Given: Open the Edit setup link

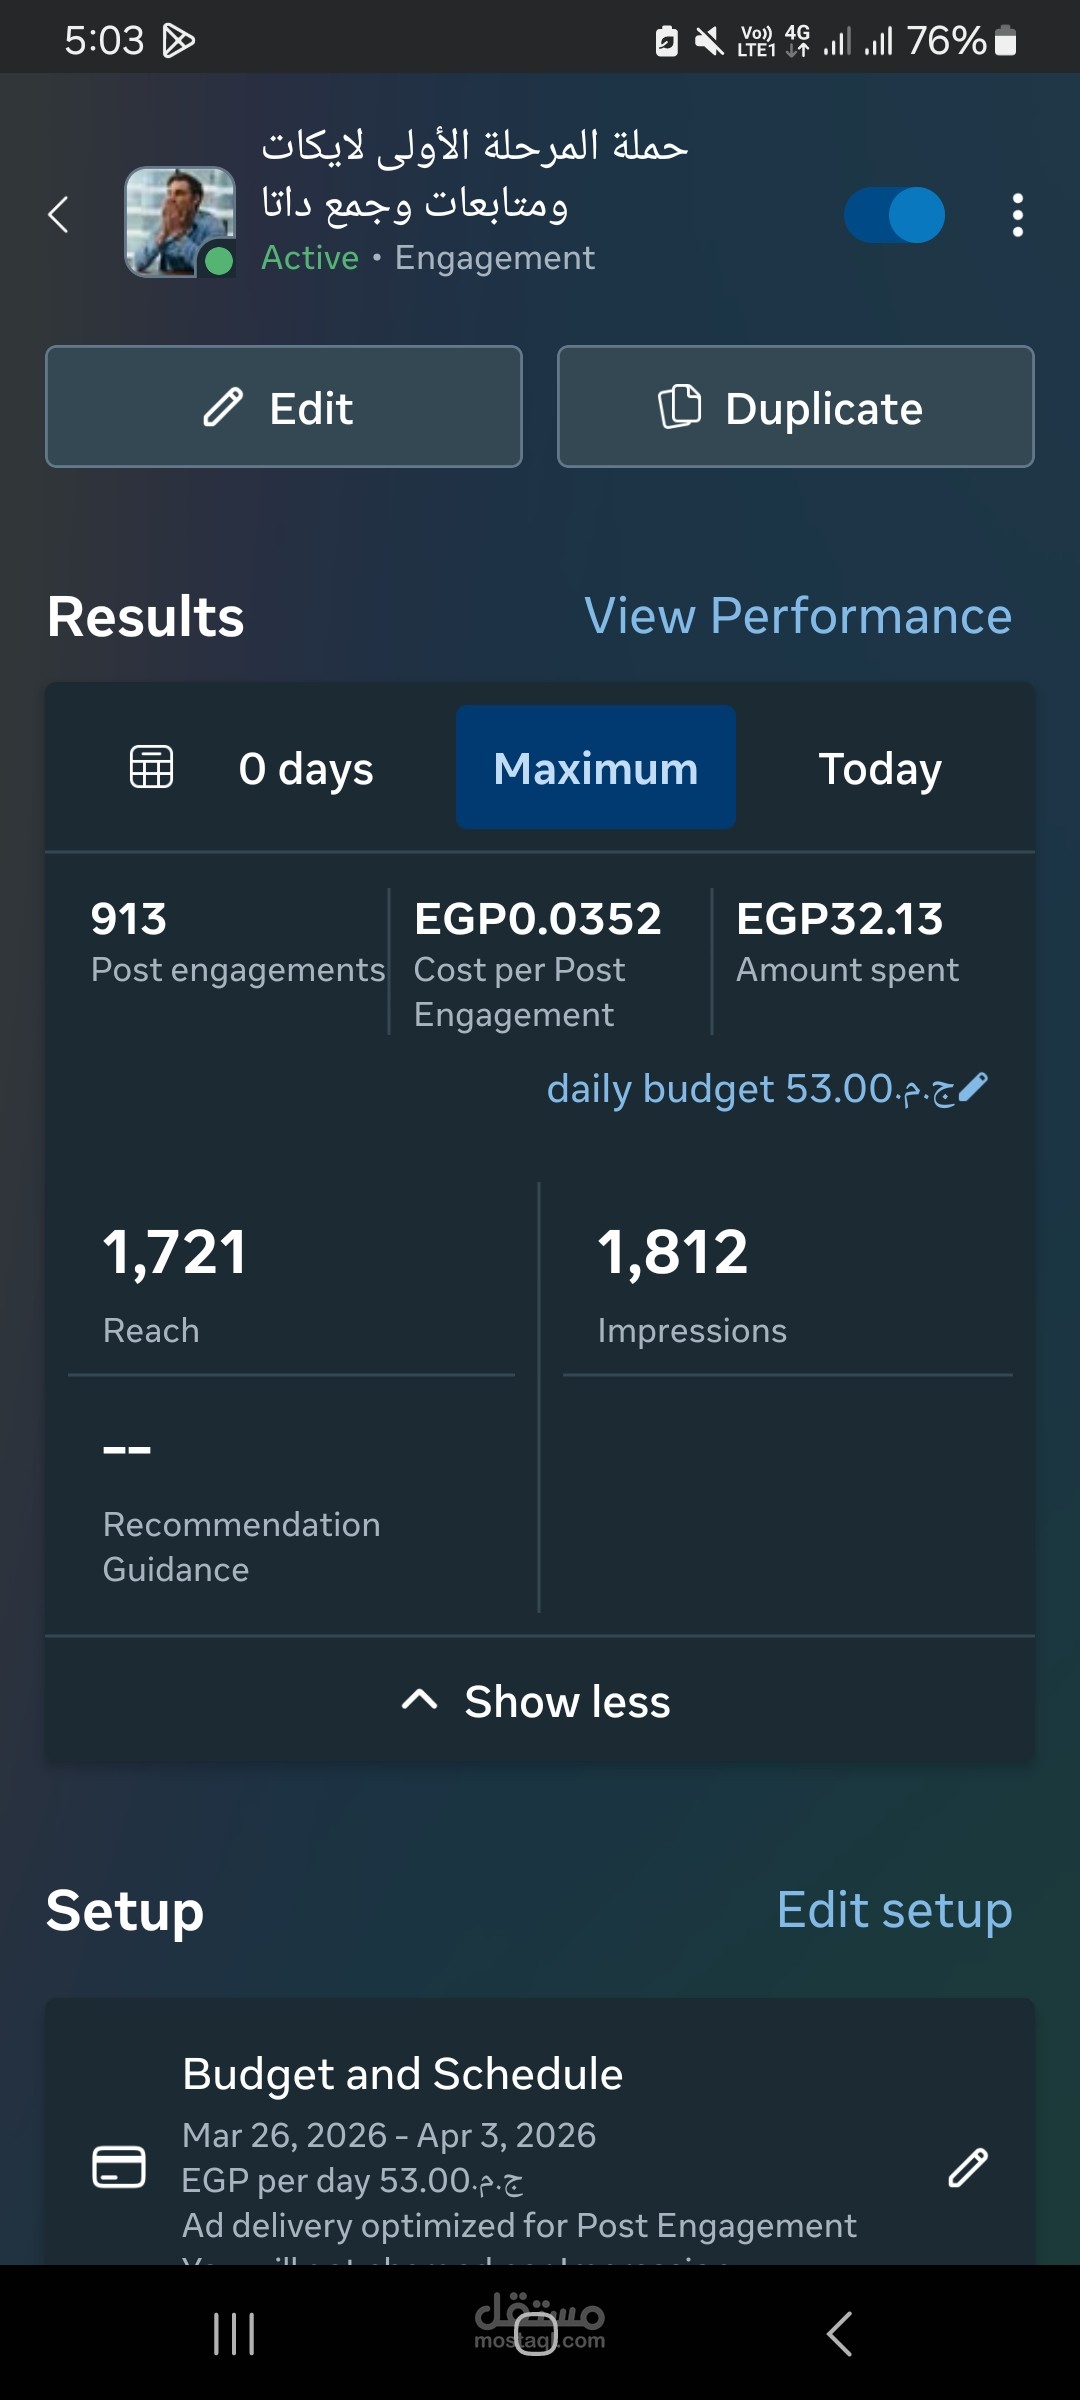Looking at the screenshot, I should pyautogui.click(x=894, y=1910).
